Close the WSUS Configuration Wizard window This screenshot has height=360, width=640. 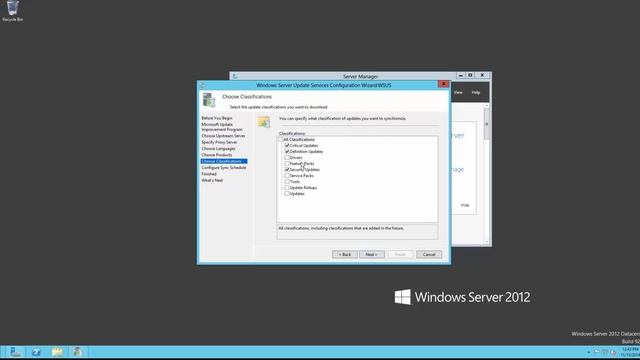click(x=443, y=84)
